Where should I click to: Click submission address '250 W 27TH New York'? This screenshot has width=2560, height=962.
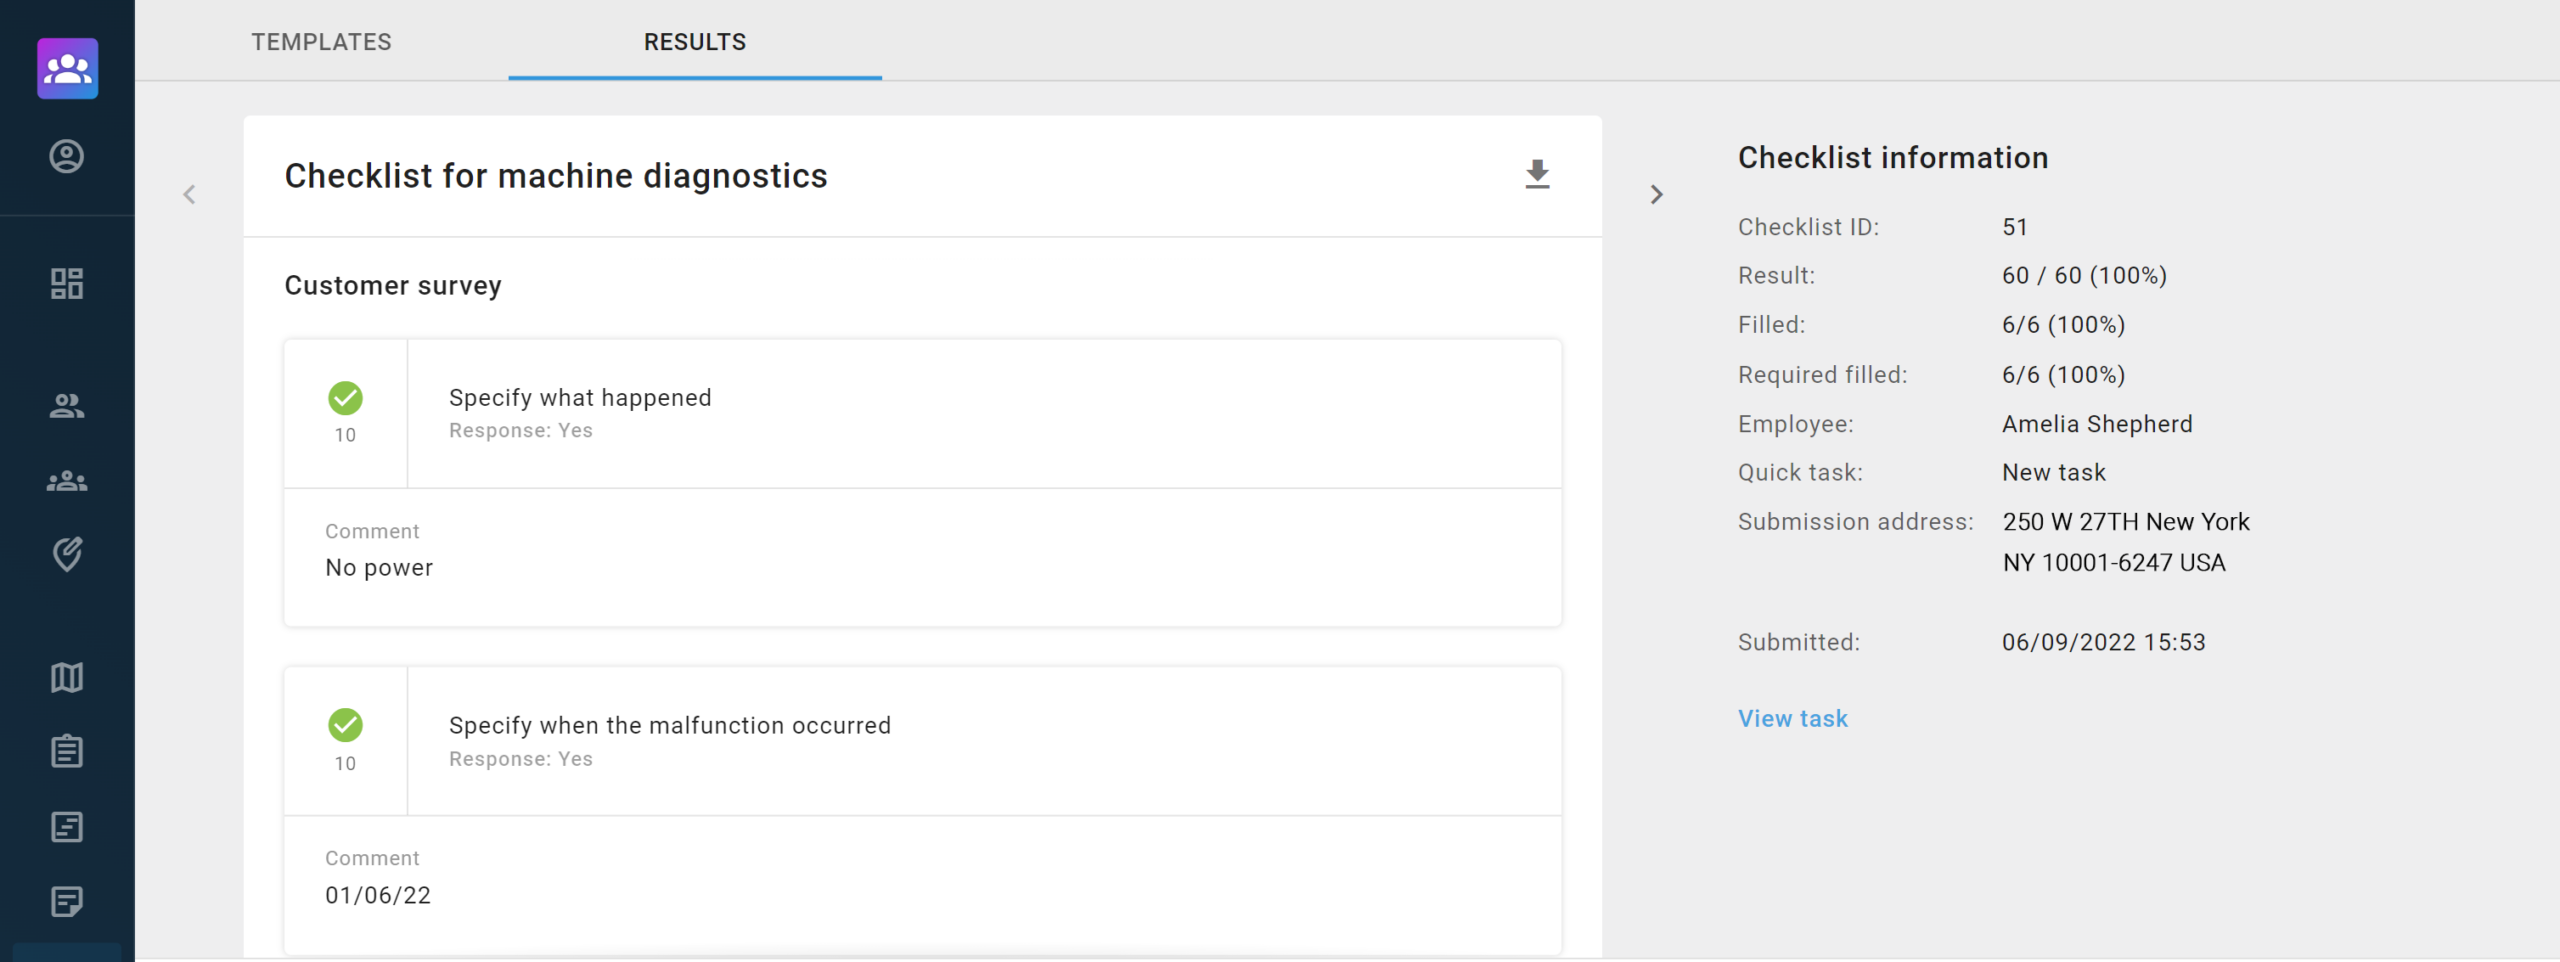tap(2126, 522)
